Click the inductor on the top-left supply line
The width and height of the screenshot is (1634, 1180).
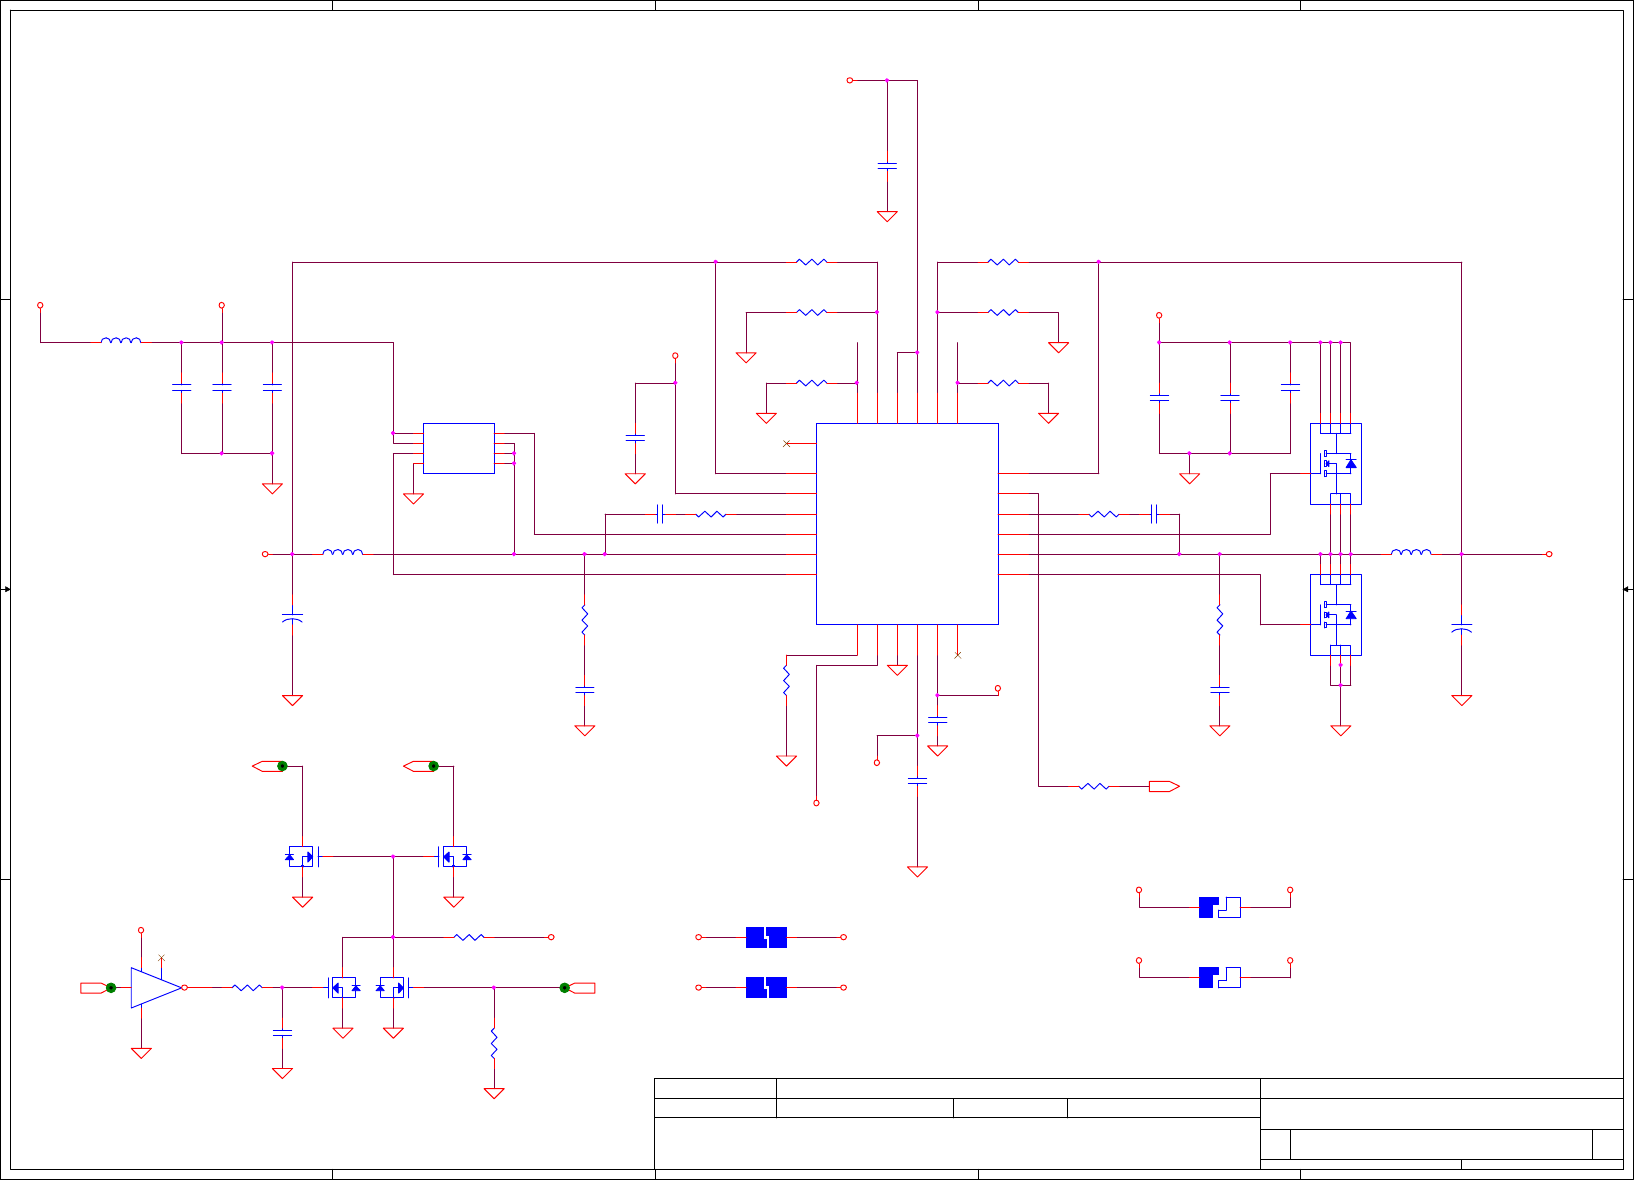tap(121, 341)
